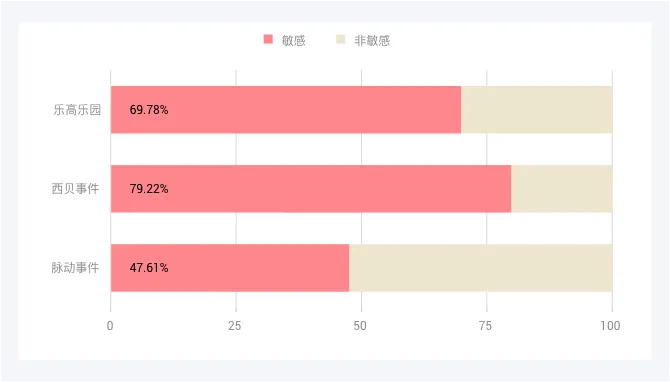Screen dimensions: 670x382
Task: Click the 100 axis tick label
Action: click(x=610, y=326)
